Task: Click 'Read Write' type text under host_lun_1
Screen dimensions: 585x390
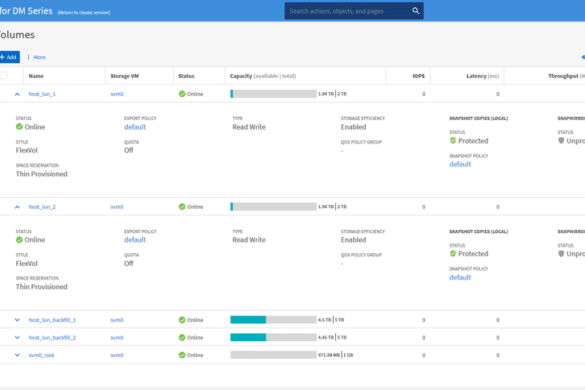Action: tap(249, 127)
